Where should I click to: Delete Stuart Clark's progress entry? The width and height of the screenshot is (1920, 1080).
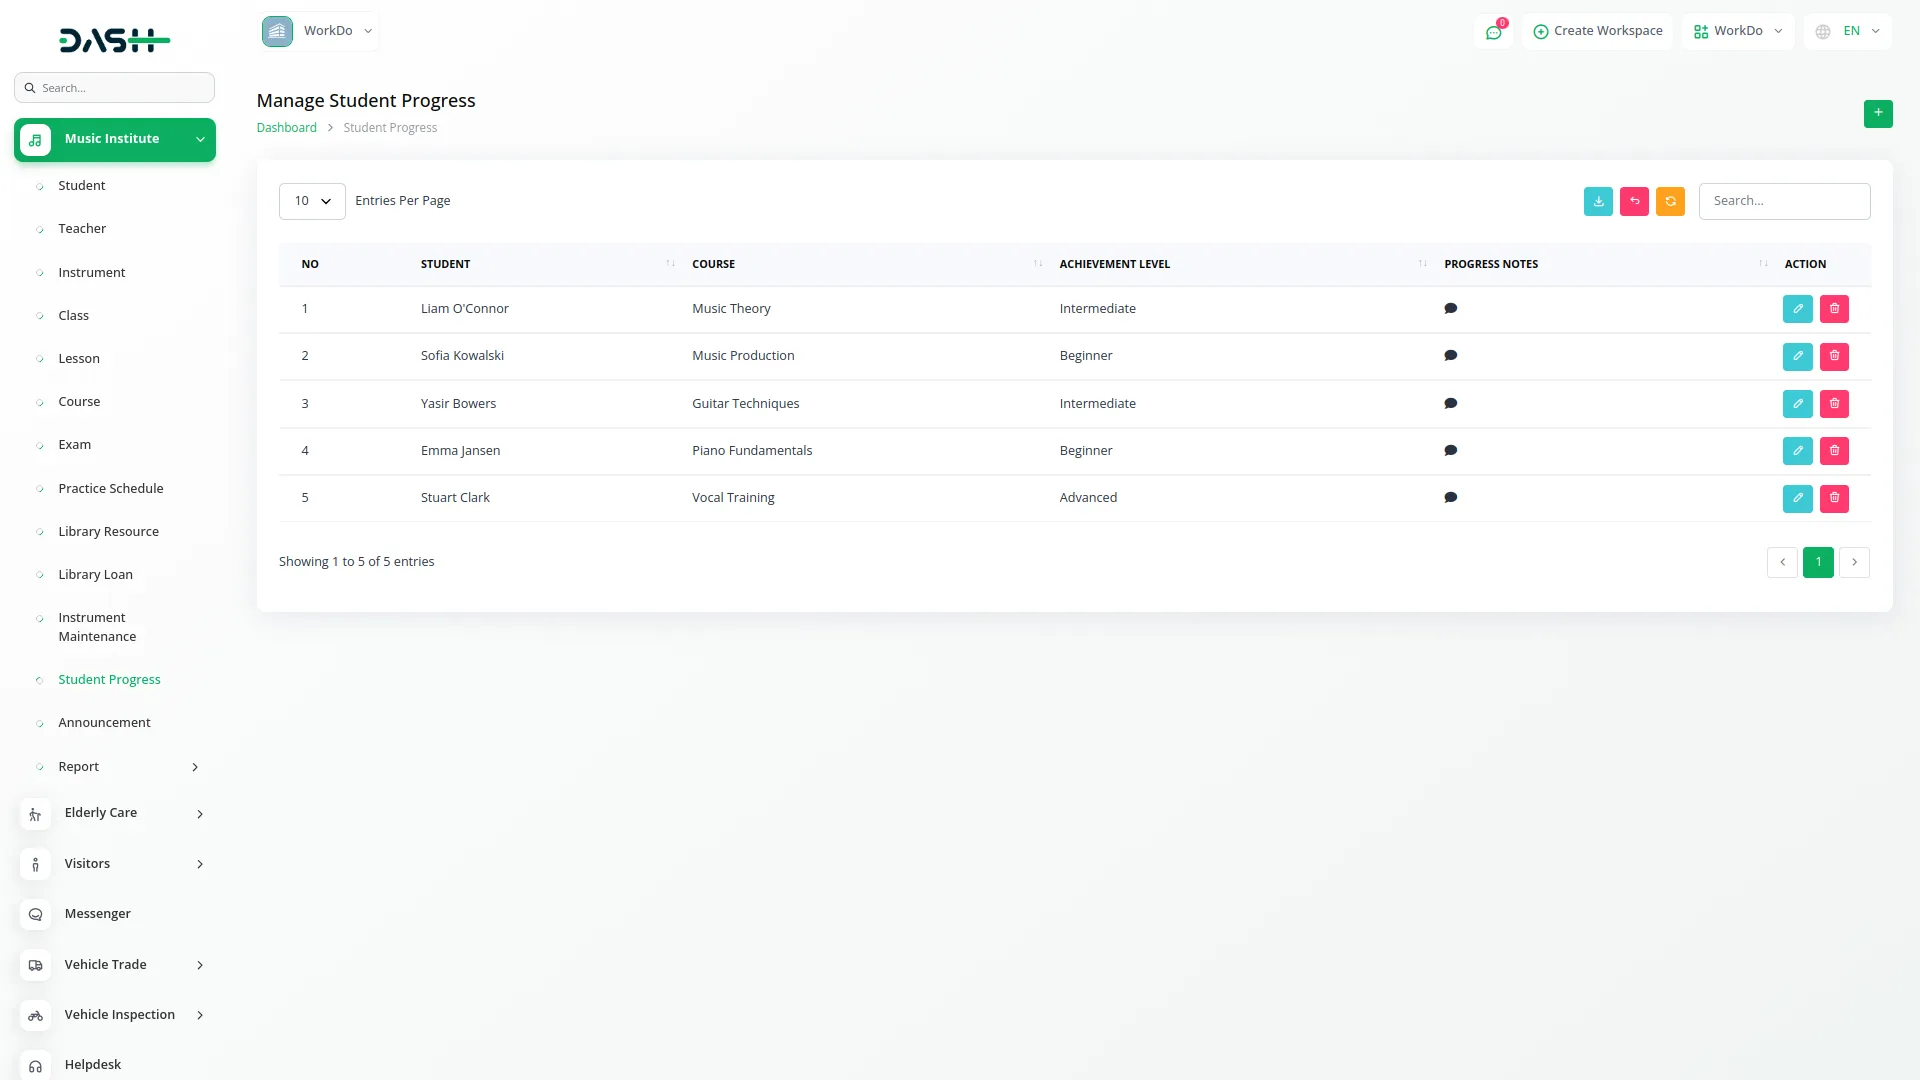(x=1834, y=498)
